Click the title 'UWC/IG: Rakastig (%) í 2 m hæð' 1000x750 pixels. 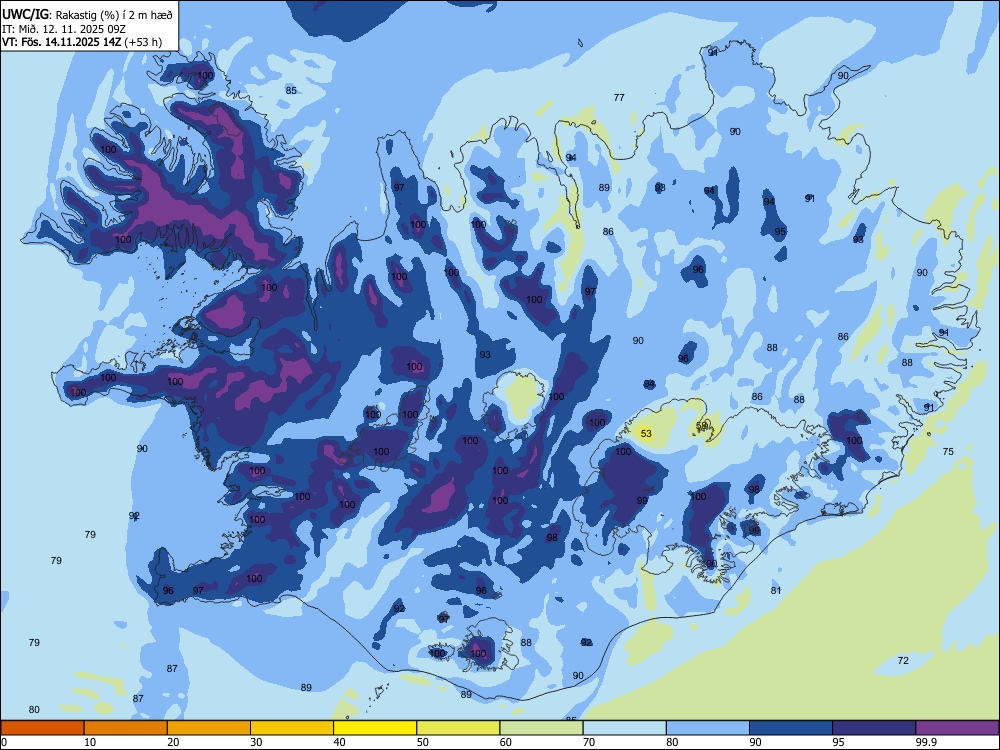coord(87,14)
